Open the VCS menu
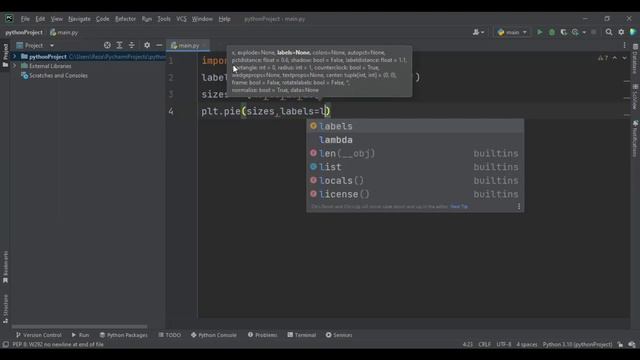The height and width of the screenshot is (360, 640). pos(181,19)
